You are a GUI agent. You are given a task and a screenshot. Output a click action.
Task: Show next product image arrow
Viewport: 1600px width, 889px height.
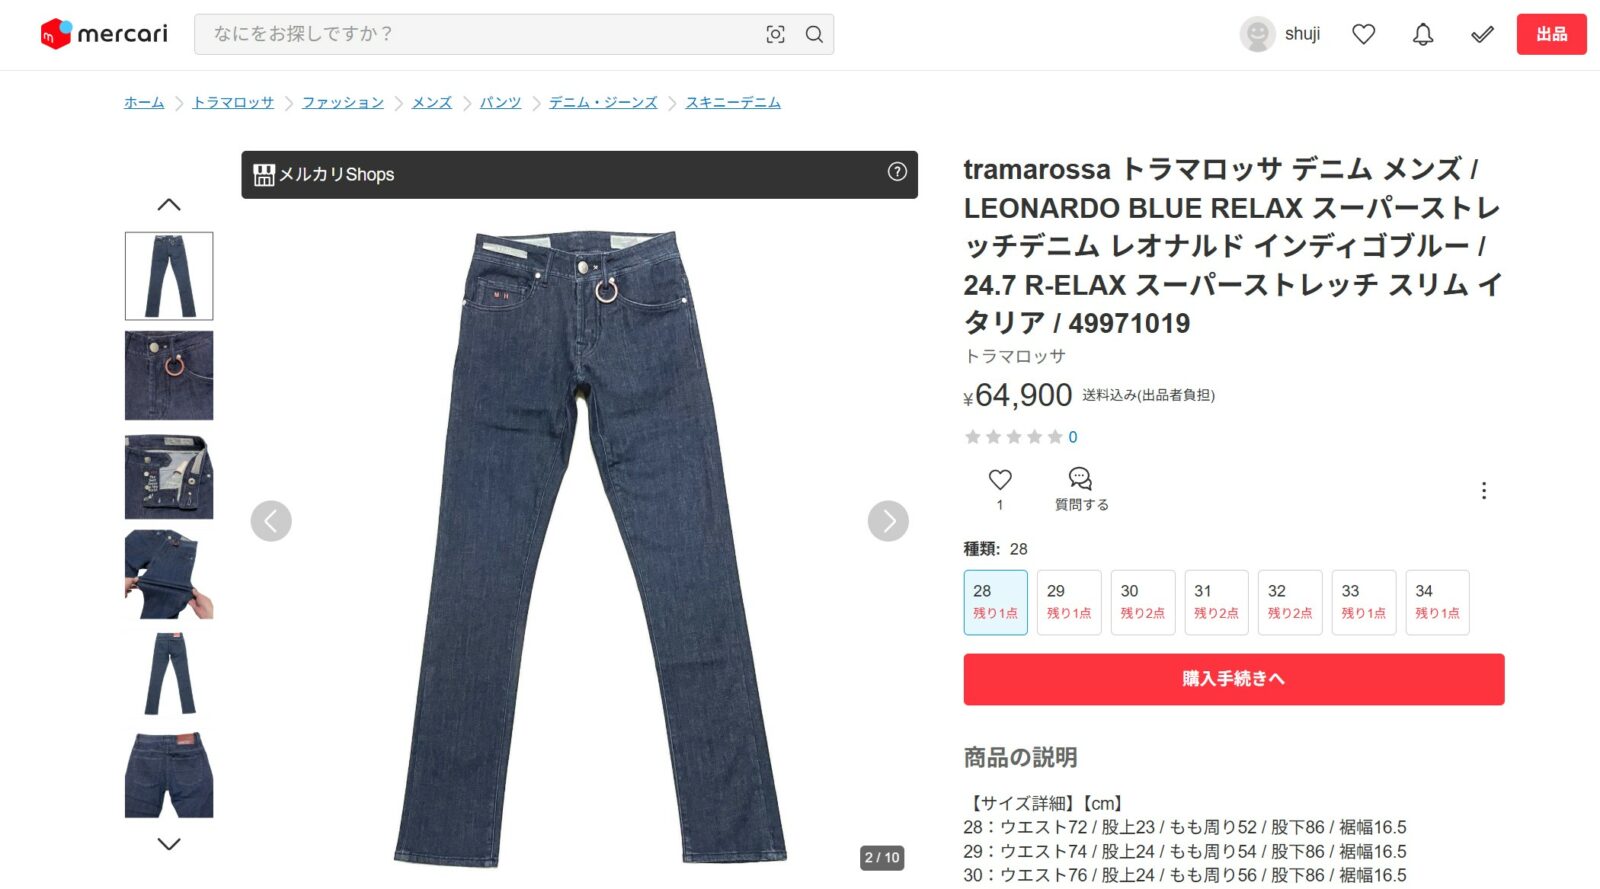tap(888, 521)
